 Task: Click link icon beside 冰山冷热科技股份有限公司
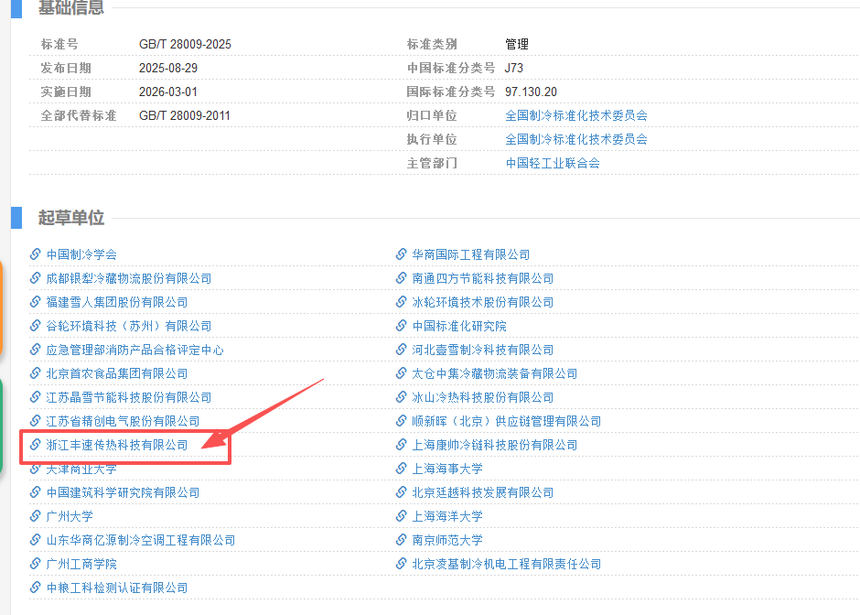click(401, 397)
